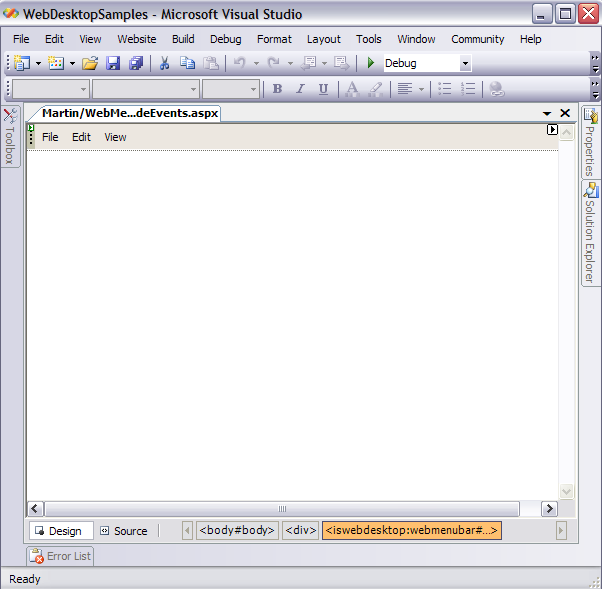Open the active files dropdown arrow
This screenshot has height=589, width=602.
(548, 114)
